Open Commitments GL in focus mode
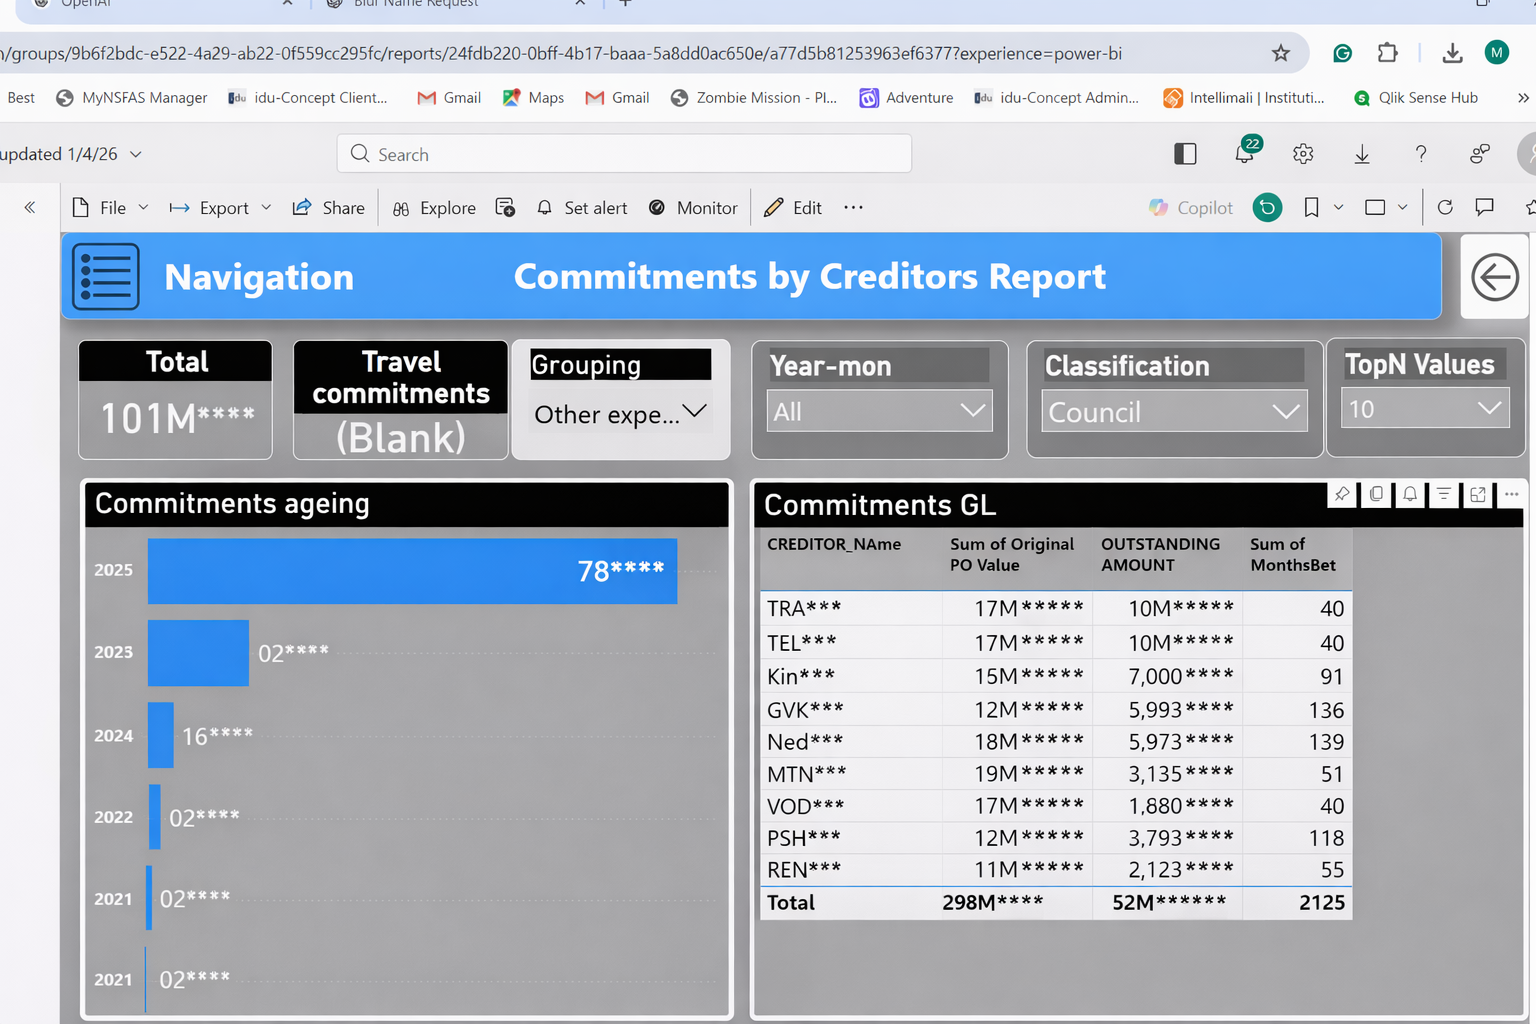Image resolution: width=1536 pixels, height=1024 pixels. pos(1478,494)
